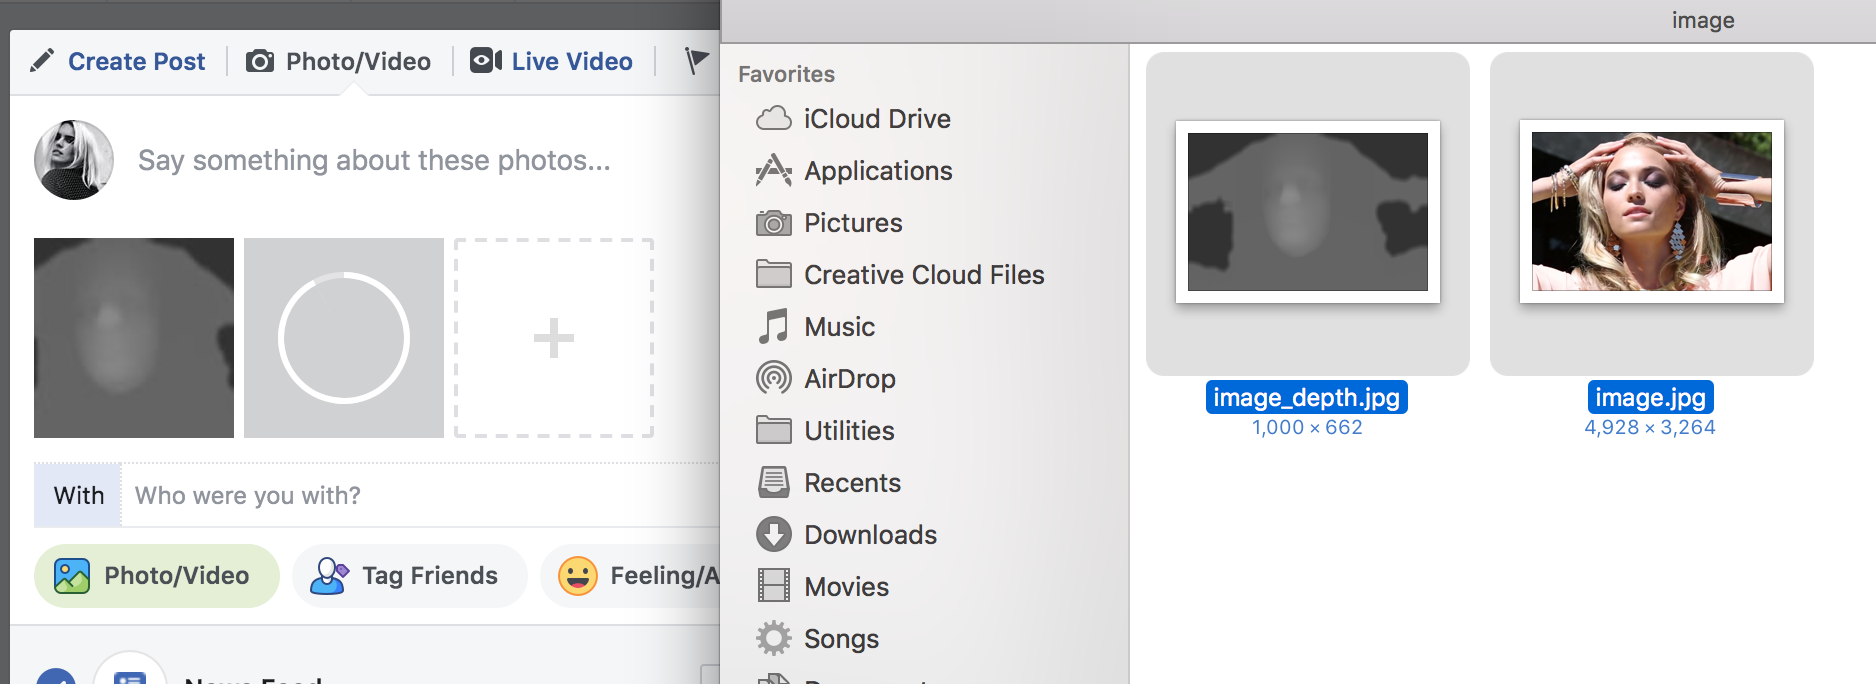The image size is (1876, 684).
Task: Click the Tag Friends person icon
Action: [x=329, y=576]
